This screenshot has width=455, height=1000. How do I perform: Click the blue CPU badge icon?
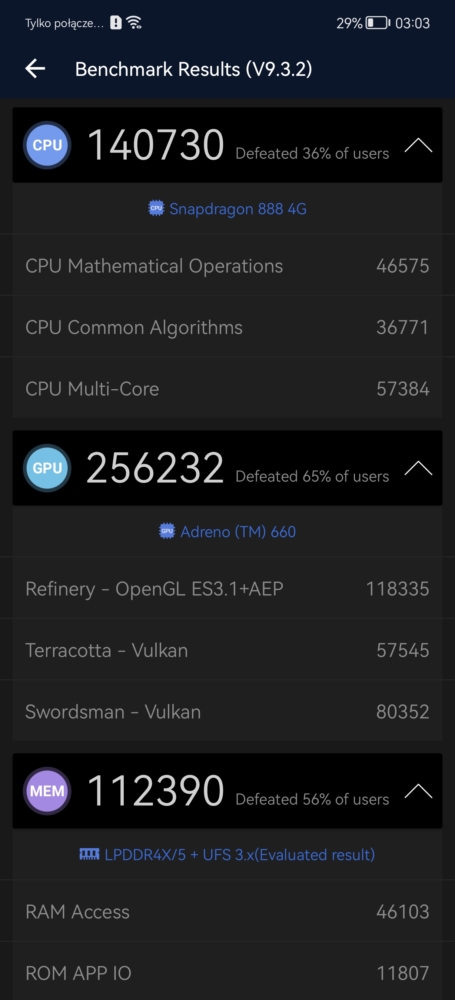[47, 145]
